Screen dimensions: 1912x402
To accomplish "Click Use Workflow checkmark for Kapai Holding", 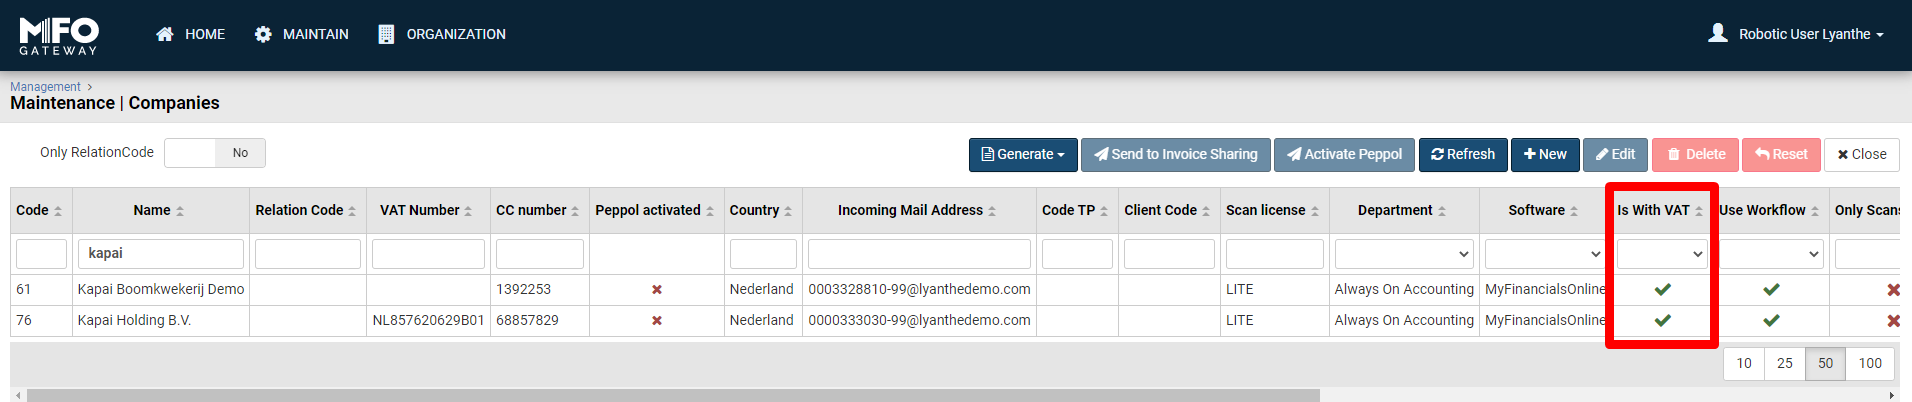I will [x=1771, y=320].
